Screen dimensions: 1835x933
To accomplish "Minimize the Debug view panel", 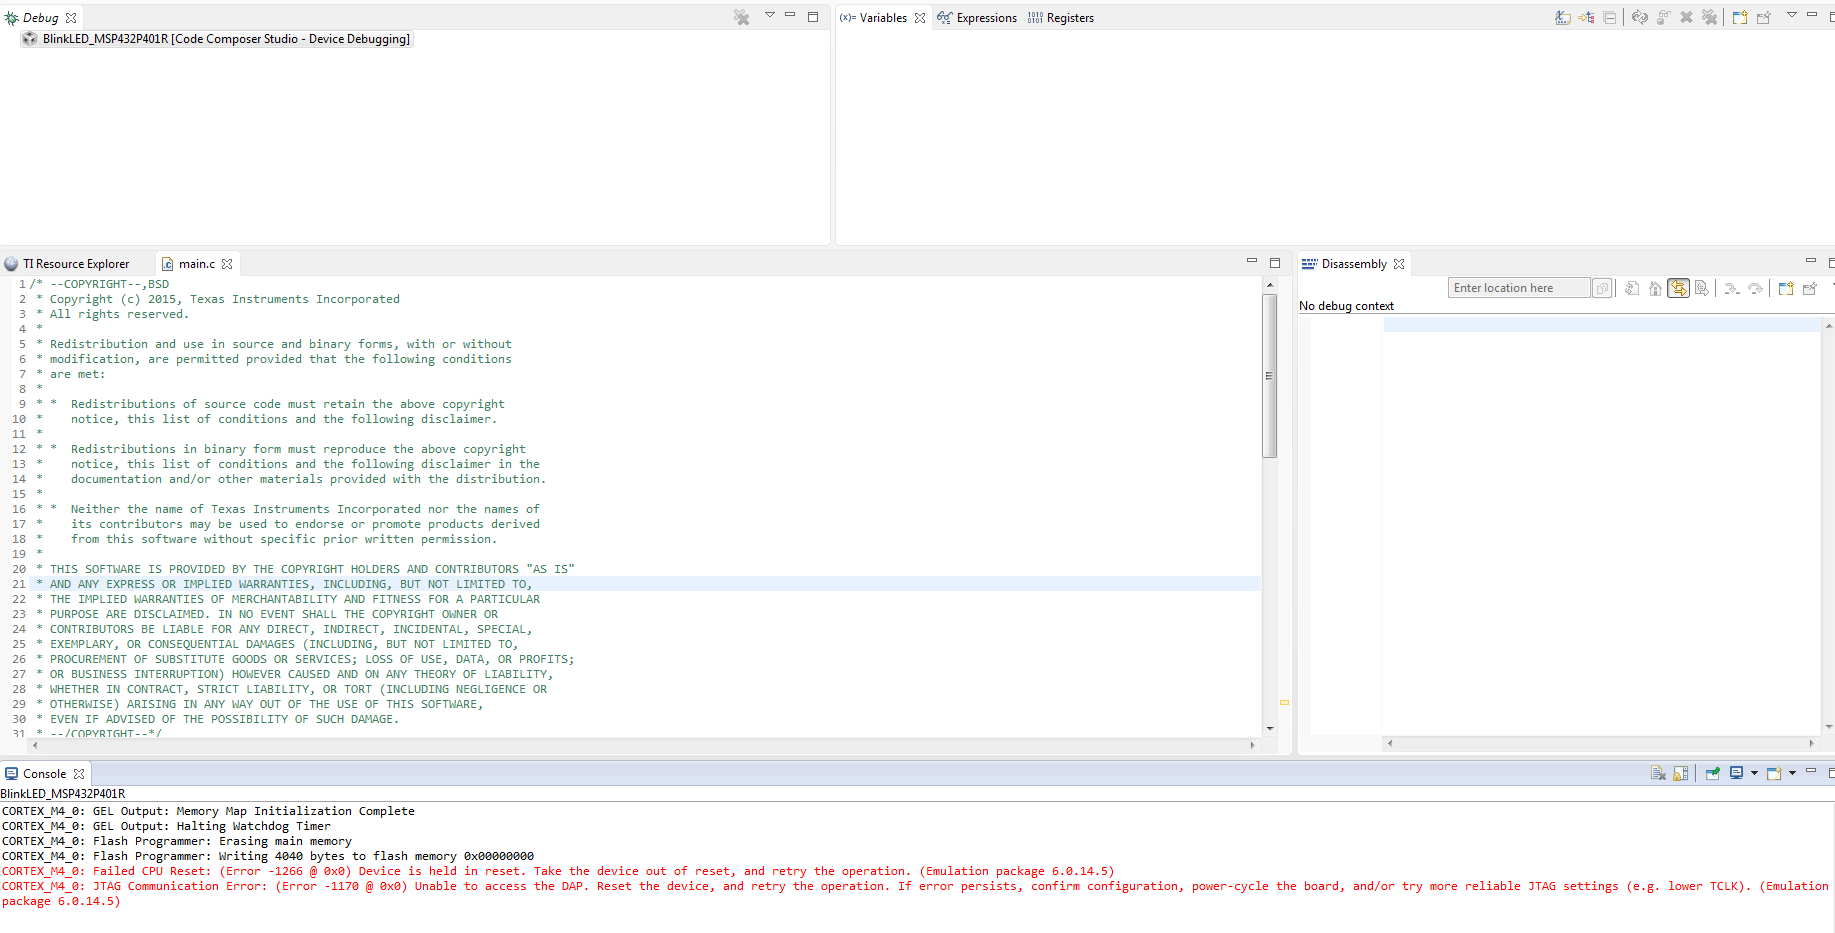I will [x=790, y=15].
